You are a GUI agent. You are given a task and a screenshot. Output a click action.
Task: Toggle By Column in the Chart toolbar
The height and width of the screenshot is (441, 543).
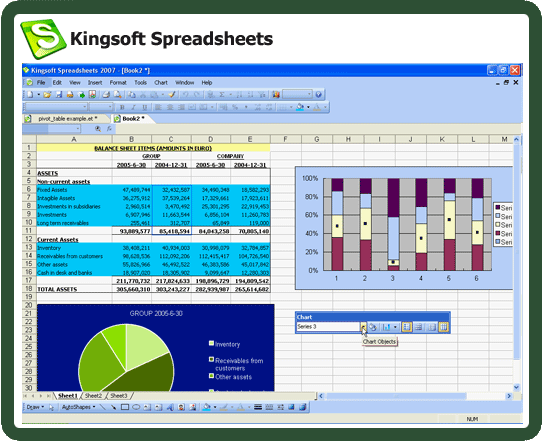tap(444, 327)
